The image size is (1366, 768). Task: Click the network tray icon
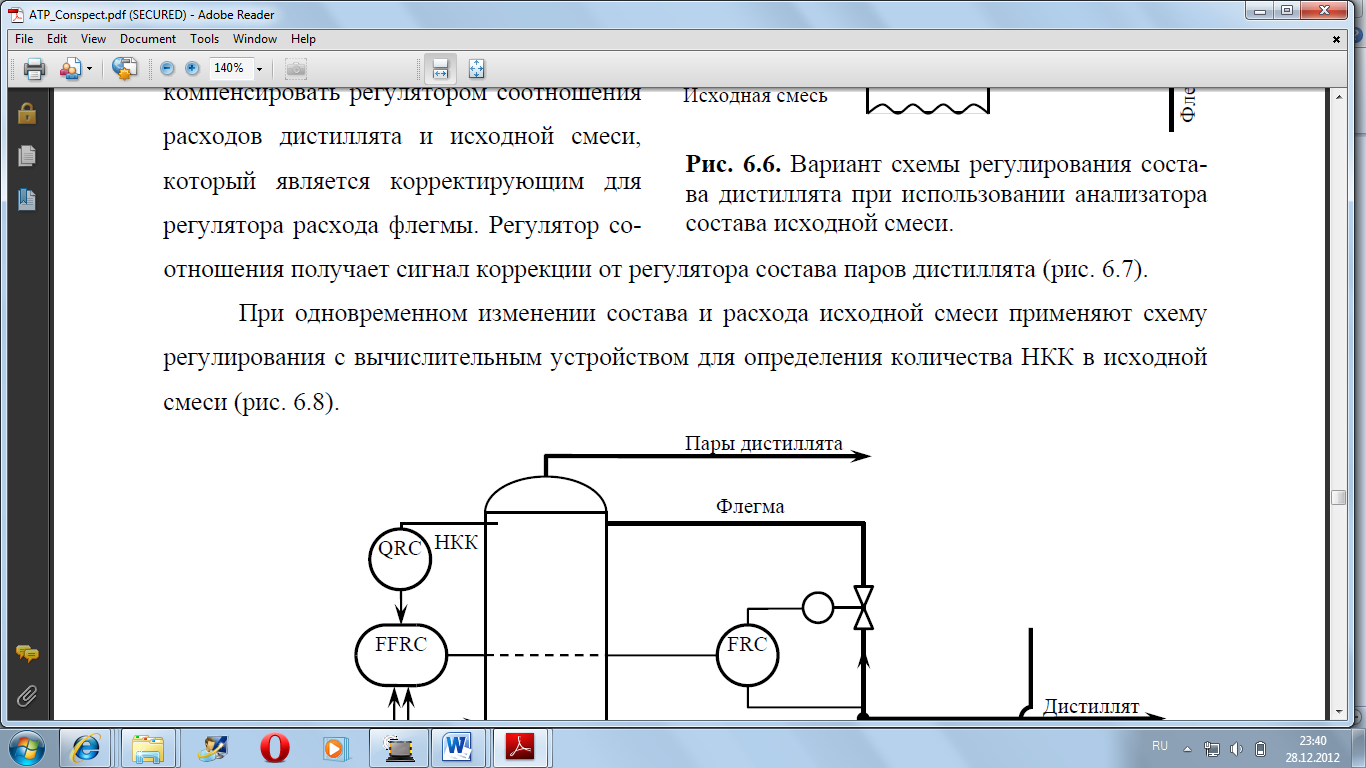pos(1212,747)
